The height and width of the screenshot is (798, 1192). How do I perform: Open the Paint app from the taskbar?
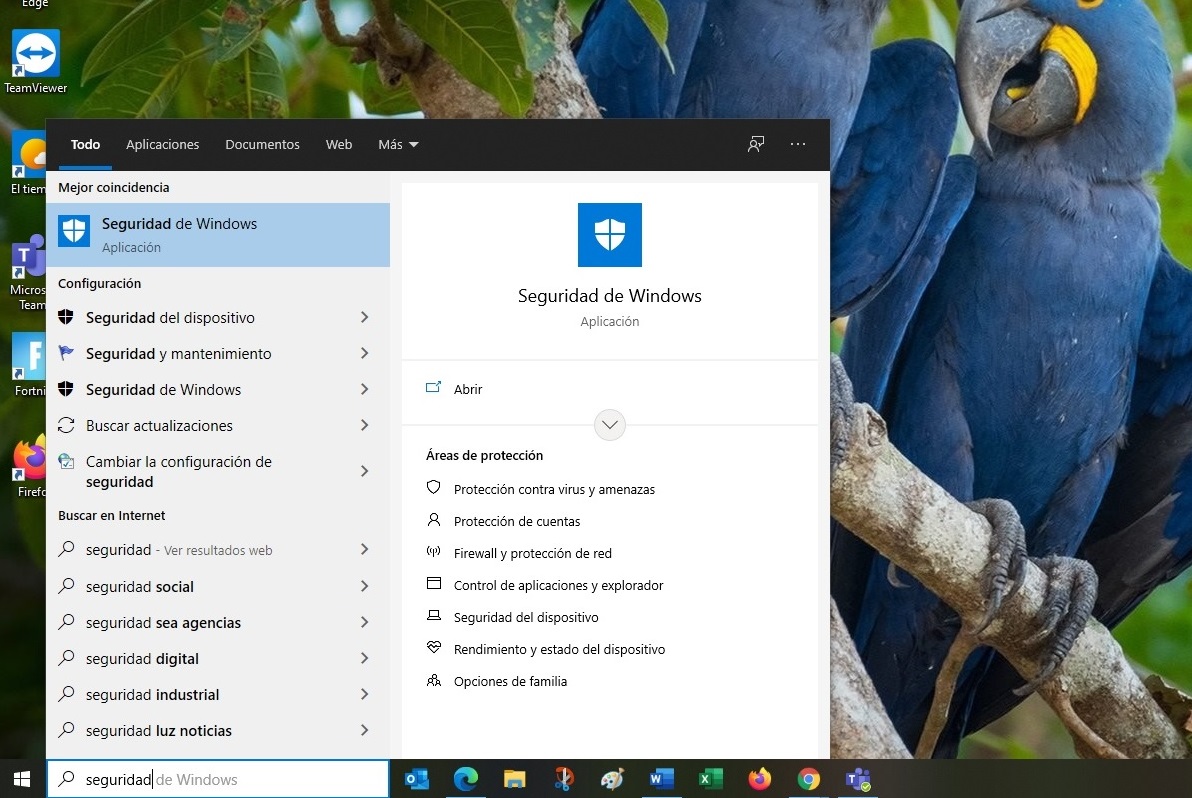(612, 779)
